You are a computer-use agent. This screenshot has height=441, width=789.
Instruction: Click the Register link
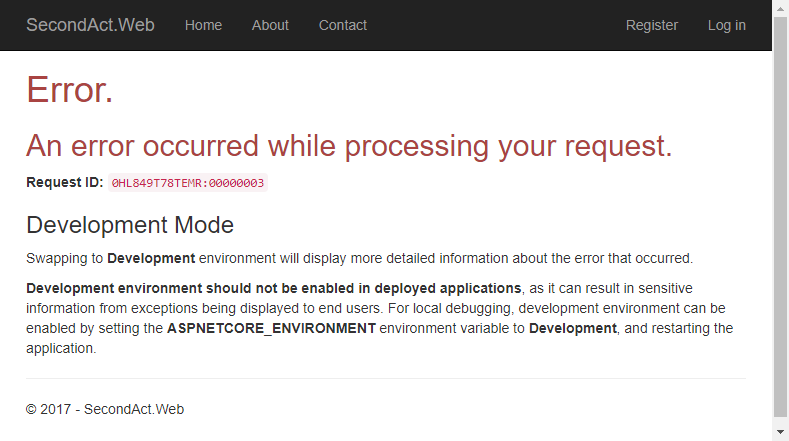click(652, 25)
